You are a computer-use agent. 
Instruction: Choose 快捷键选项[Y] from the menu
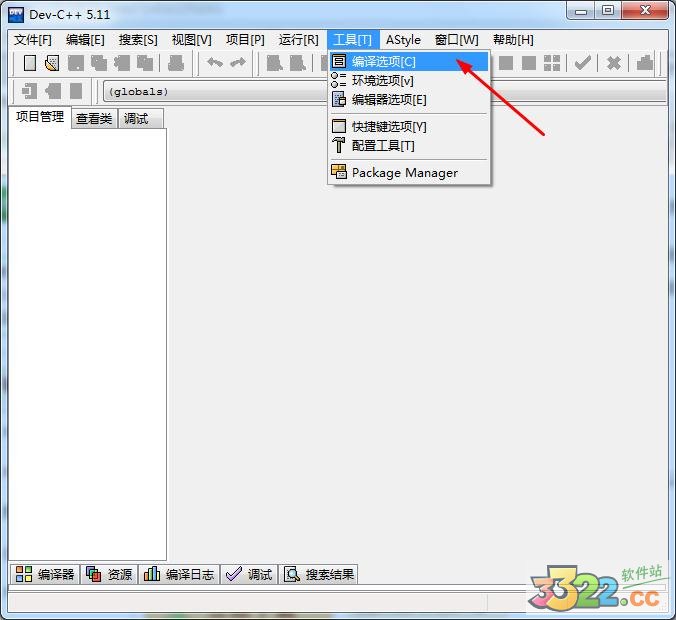tap(409, 126)
